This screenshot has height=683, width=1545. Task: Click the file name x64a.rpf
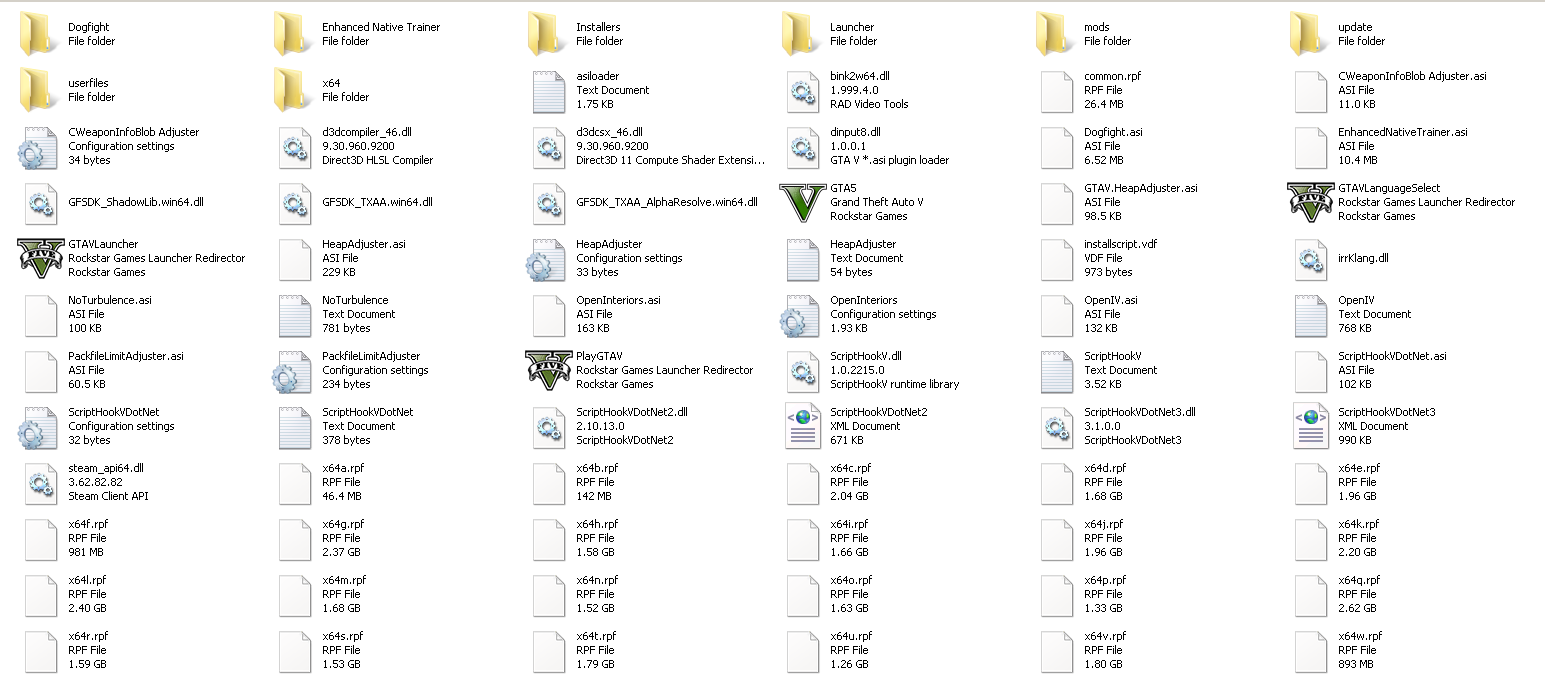(343, 468)
